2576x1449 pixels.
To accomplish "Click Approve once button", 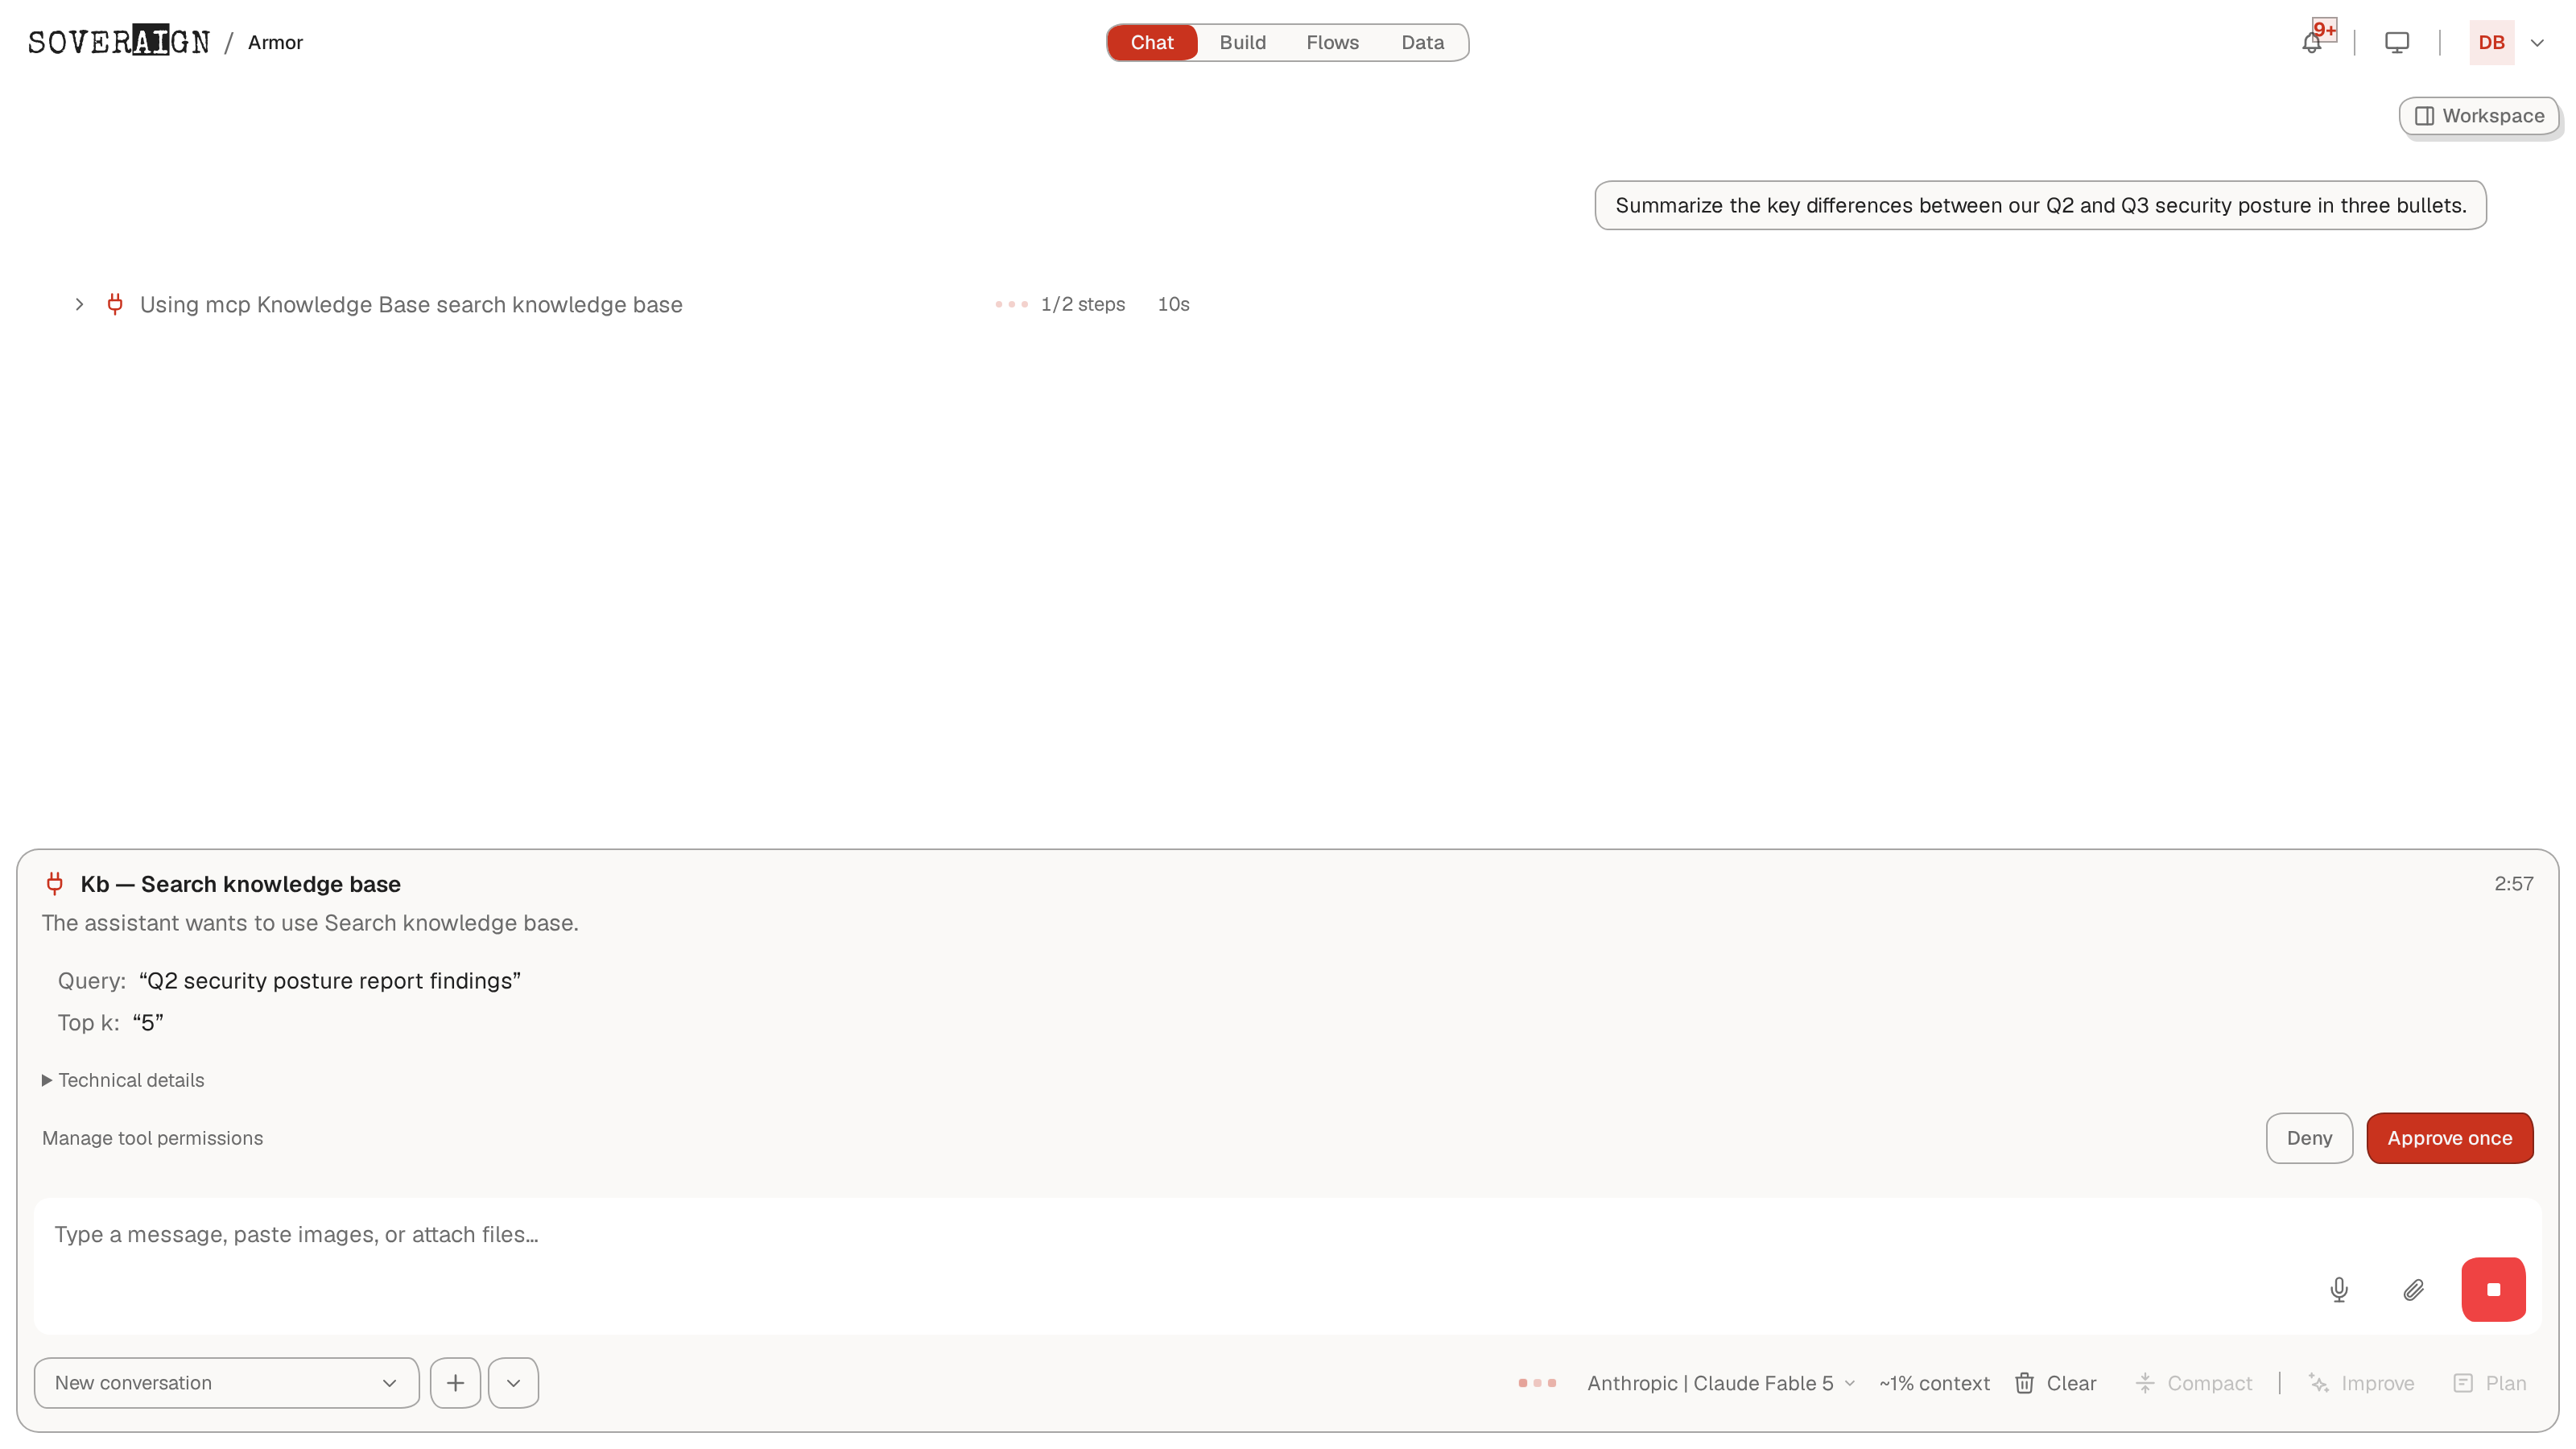I will (x=2449, y=1138).
